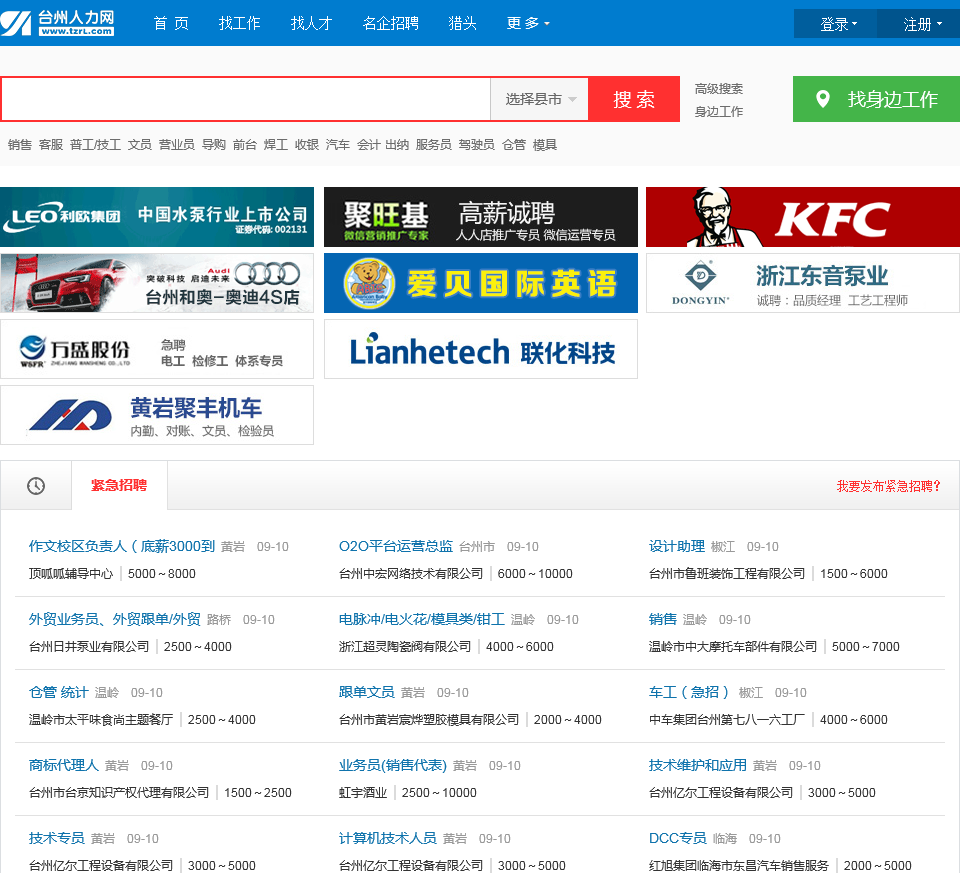
Task: Open the O2O平台运营总监 job listing
Action: pos(396,547)
